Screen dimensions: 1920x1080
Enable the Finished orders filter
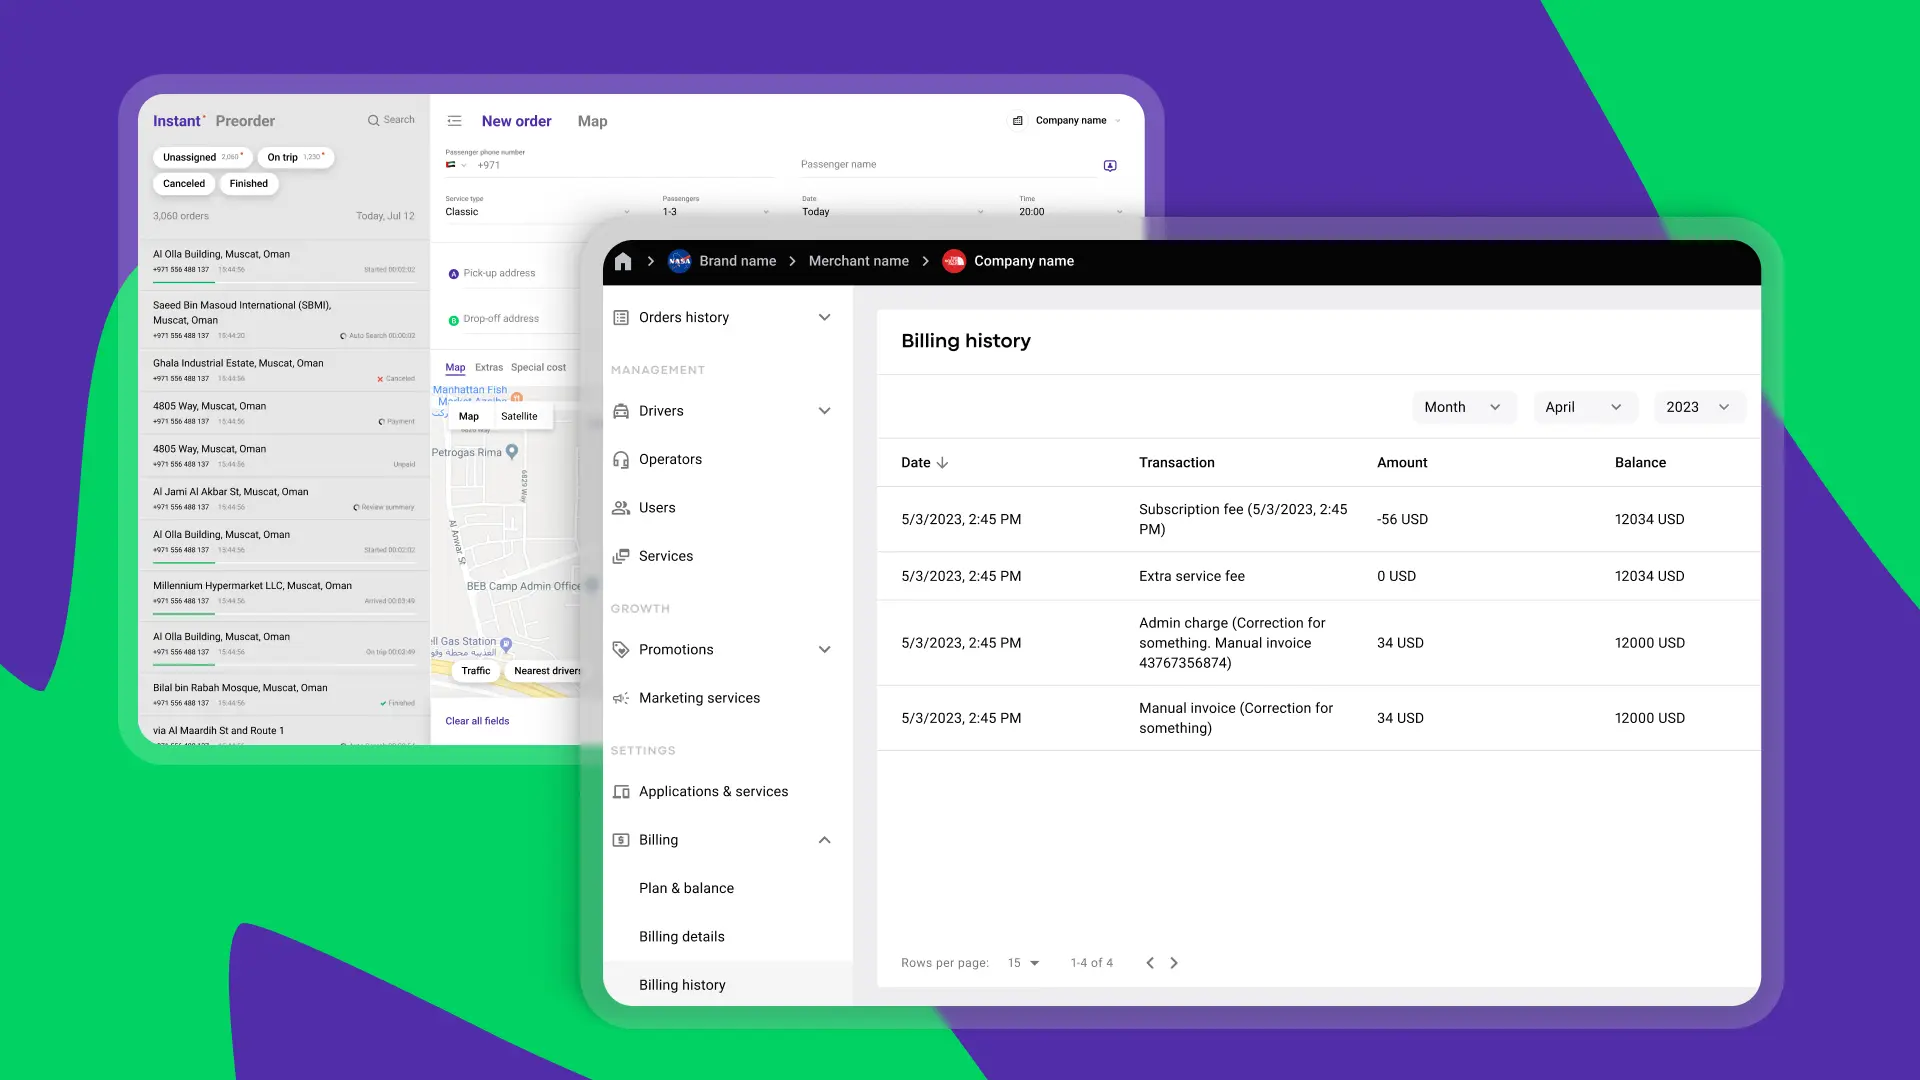[248, 183]
